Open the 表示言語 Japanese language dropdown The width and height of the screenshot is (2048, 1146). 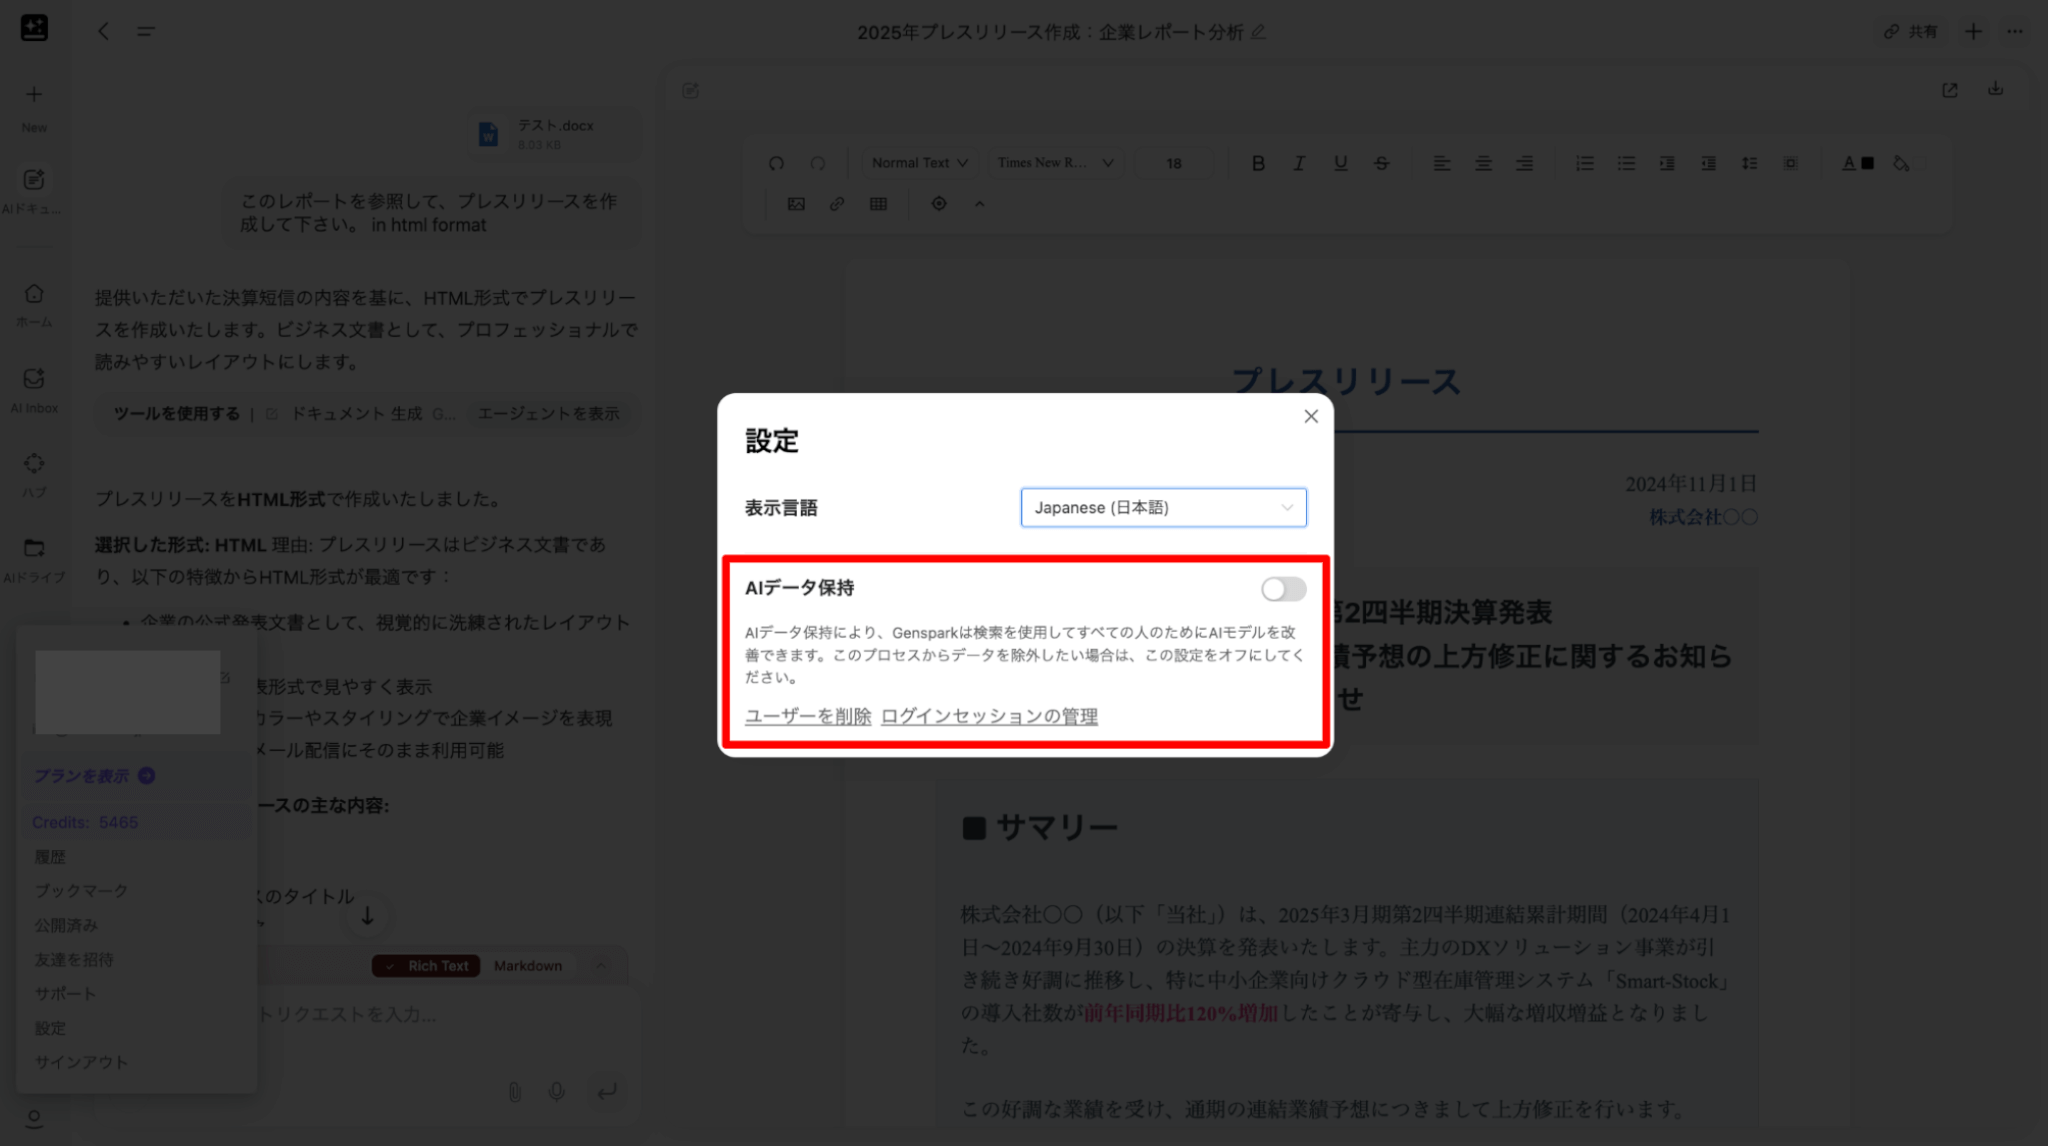pyautogui.click(x=1162, y=508)
